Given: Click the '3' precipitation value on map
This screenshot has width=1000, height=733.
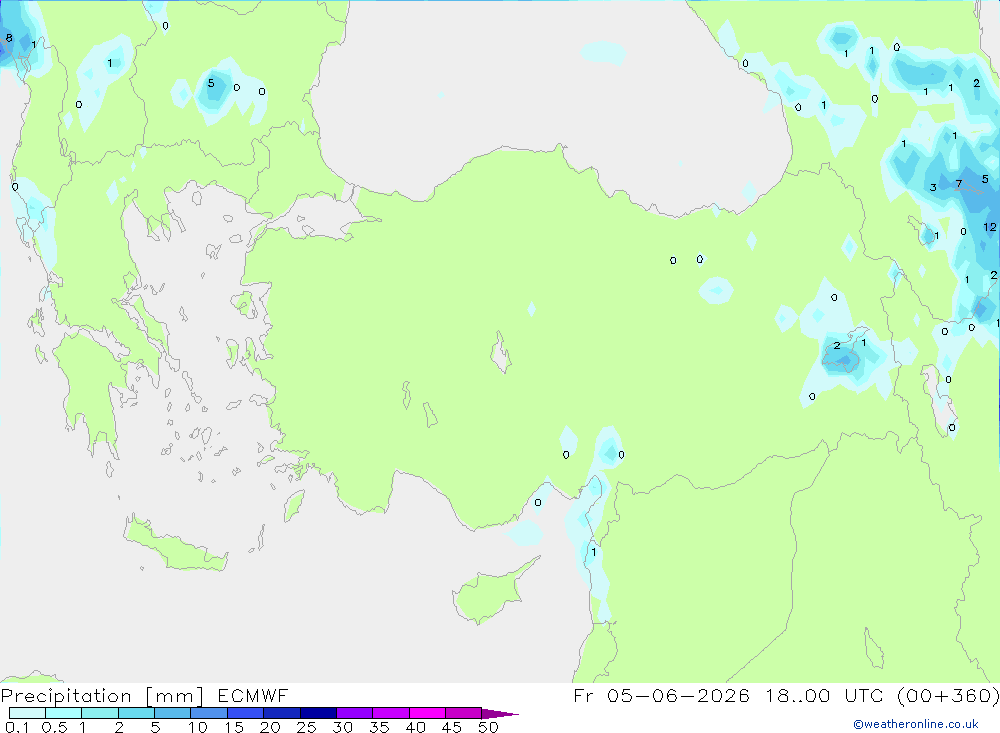Looking at the screenshot, I should tap(933, 188).
